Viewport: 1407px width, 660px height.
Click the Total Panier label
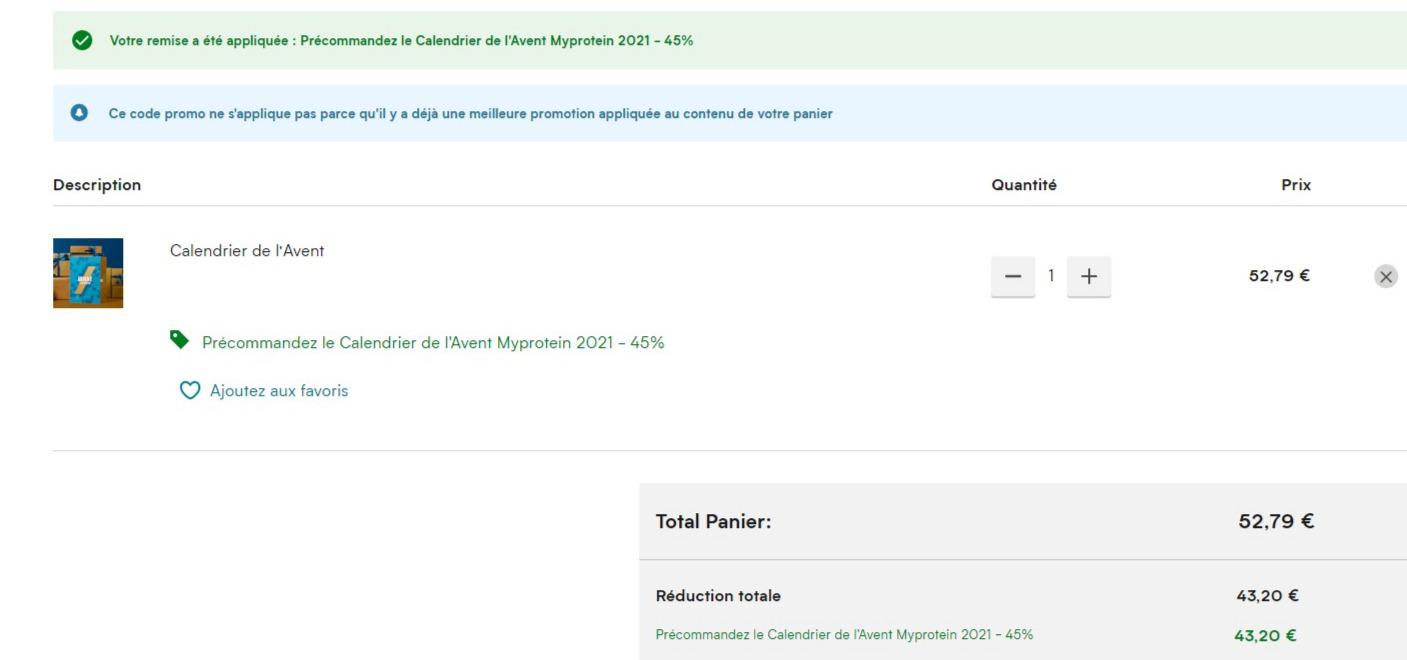pyautogui.click(x=714, y=522)
